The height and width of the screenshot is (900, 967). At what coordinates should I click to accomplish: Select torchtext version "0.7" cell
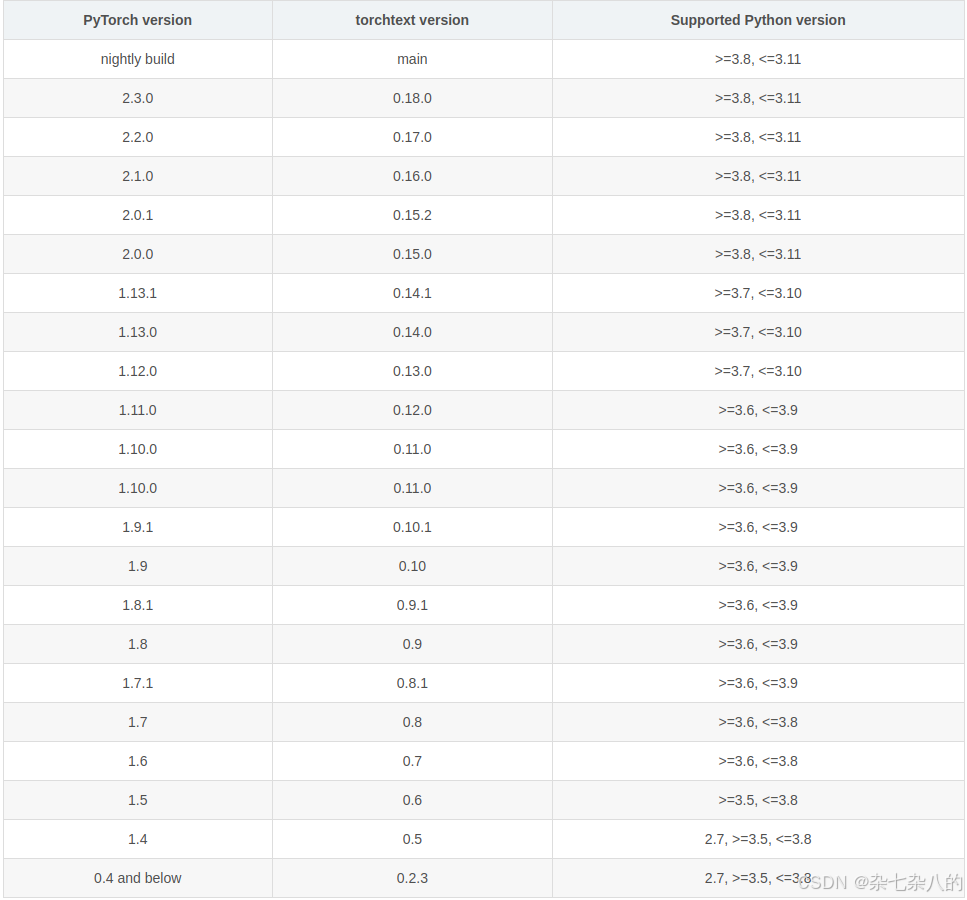pyautogui.click(x=412, y=761)
